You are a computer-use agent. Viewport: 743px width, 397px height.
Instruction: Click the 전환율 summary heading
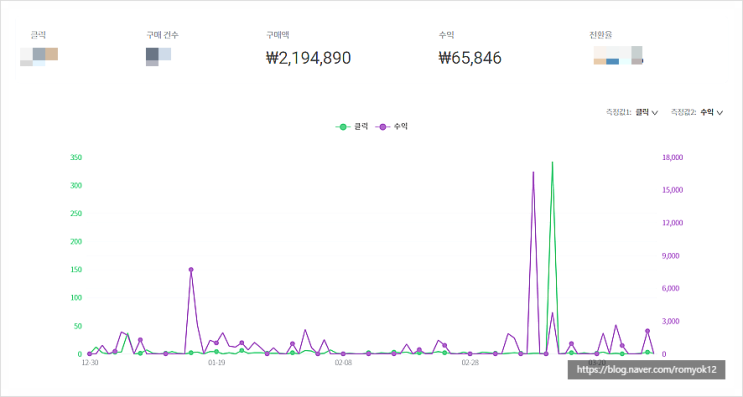(601, 35)
